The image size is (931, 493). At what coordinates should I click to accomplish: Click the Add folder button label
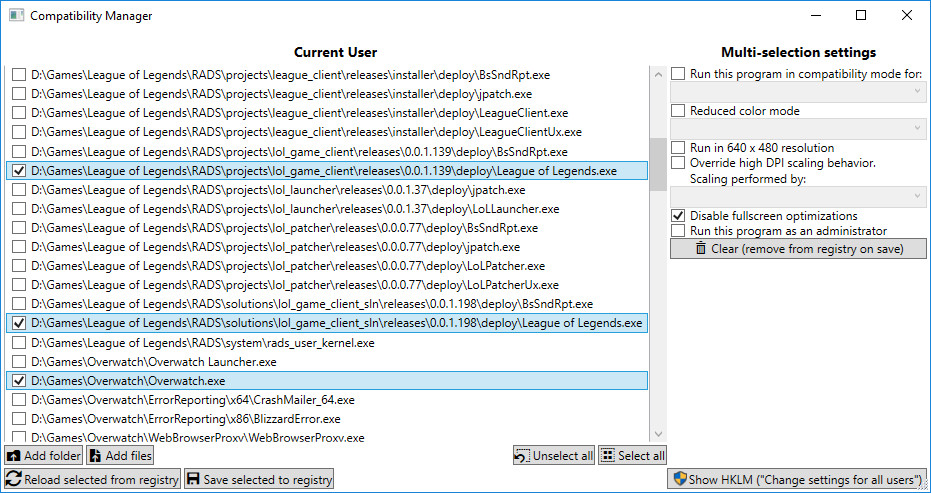(x=52, y=456)
